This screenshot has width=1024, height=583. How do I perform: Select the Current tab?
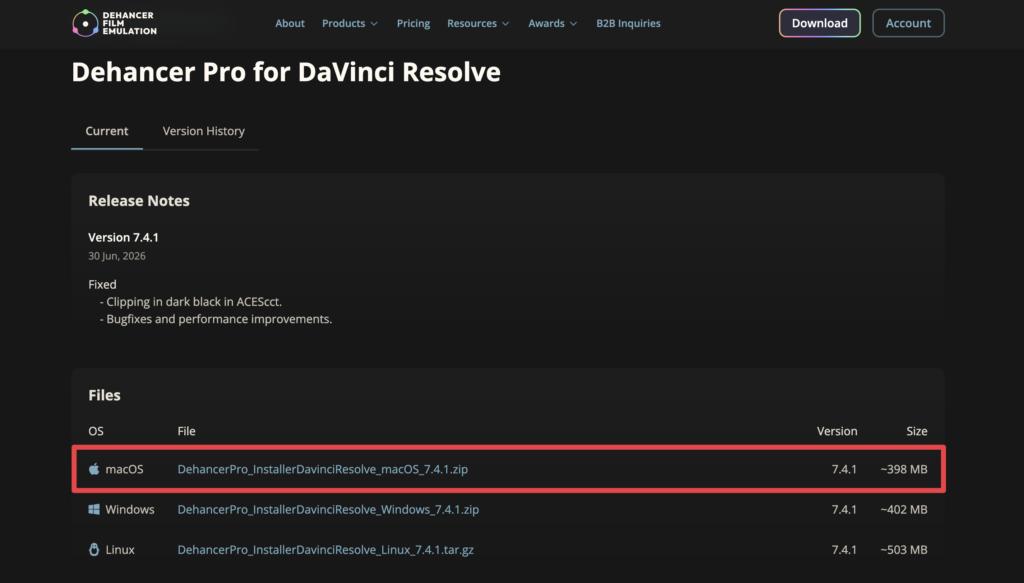pos(107,131)
